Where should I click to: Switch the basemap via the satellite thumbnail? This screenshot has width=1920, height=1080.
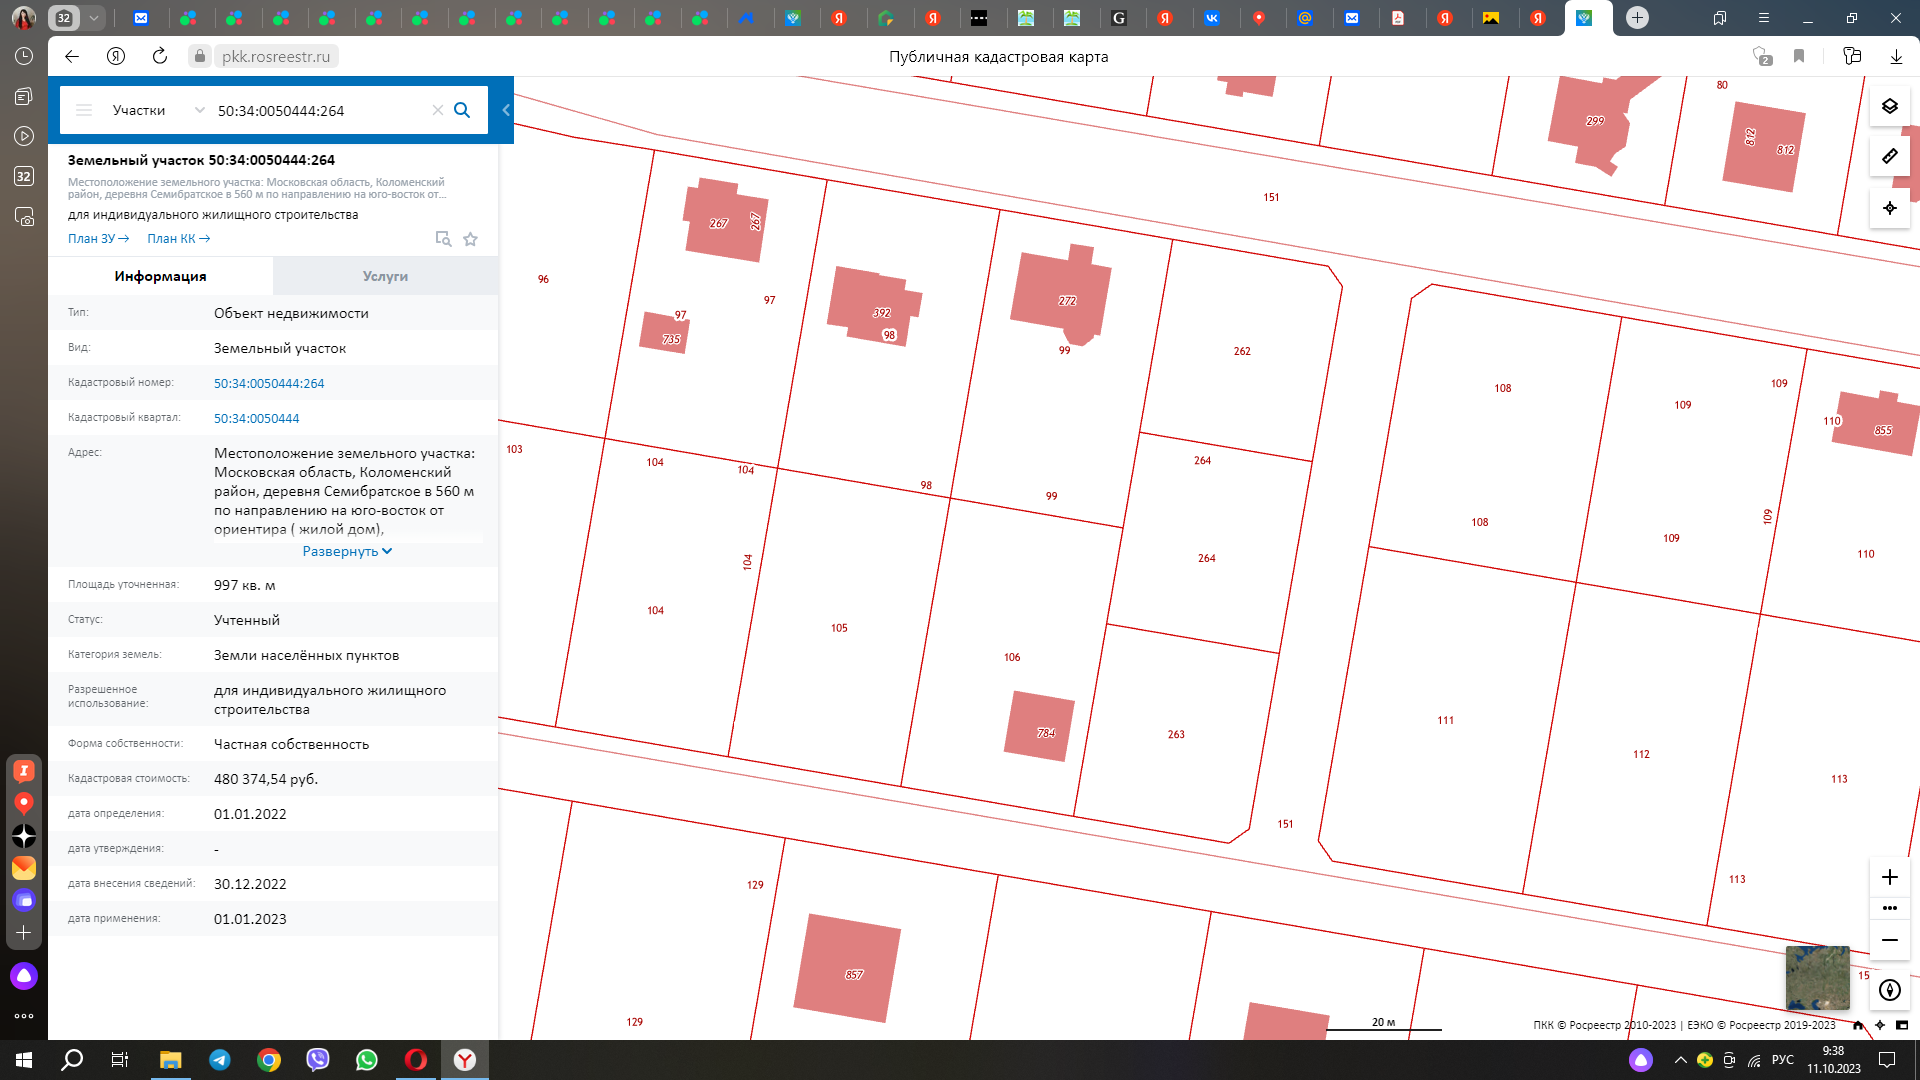coord(1817,978)
